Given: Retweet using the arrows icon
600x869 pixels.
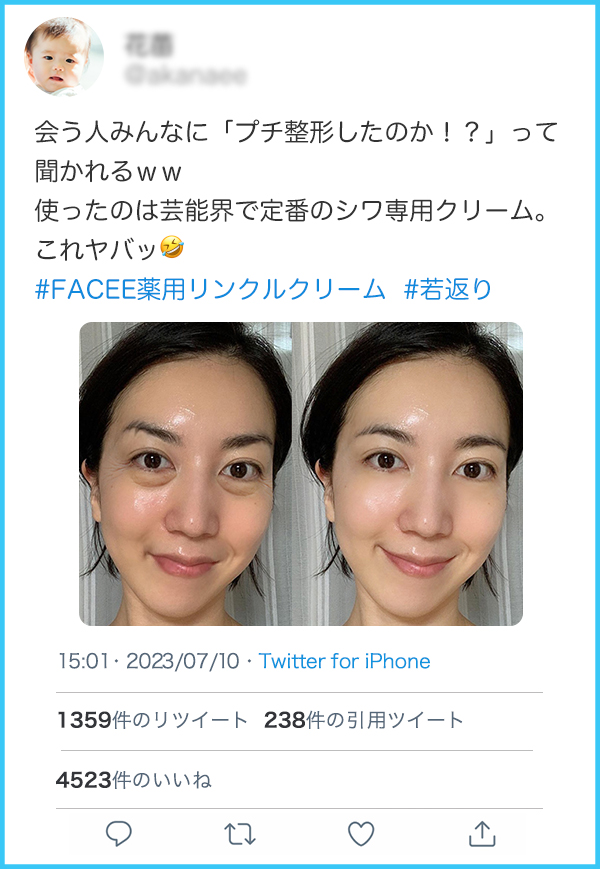Looking at the screenshot, I should 239,834.
